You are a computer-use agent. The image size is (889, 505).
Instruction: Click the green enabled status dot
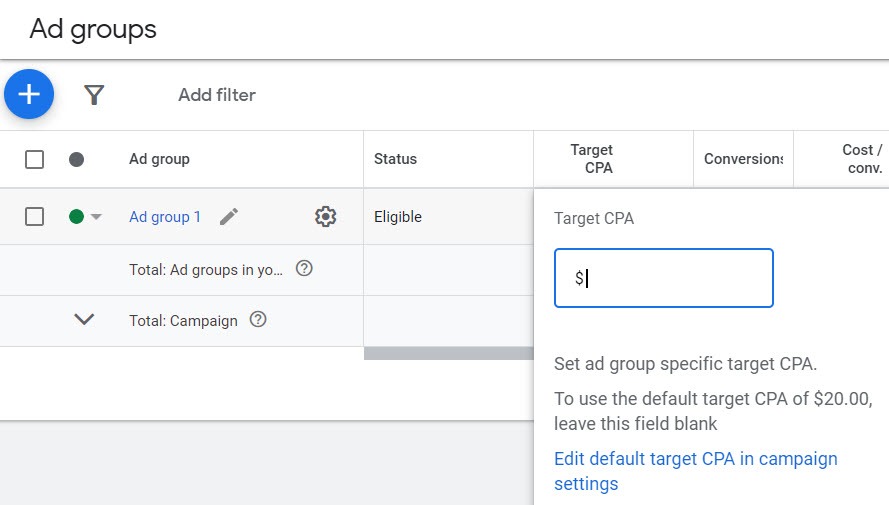76,217
